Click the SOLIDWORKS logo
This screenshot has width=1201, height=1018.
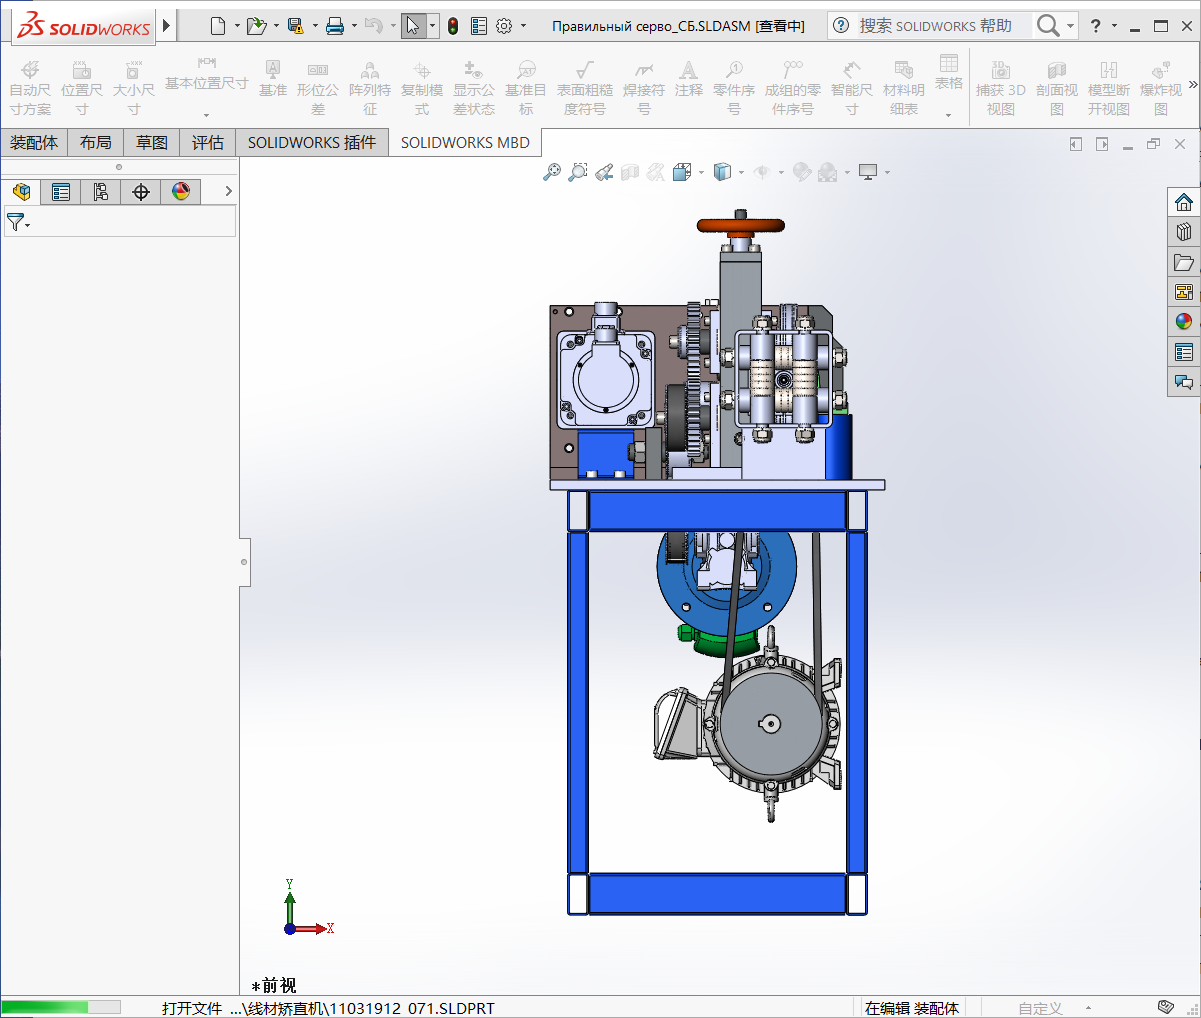click(84, 27)
